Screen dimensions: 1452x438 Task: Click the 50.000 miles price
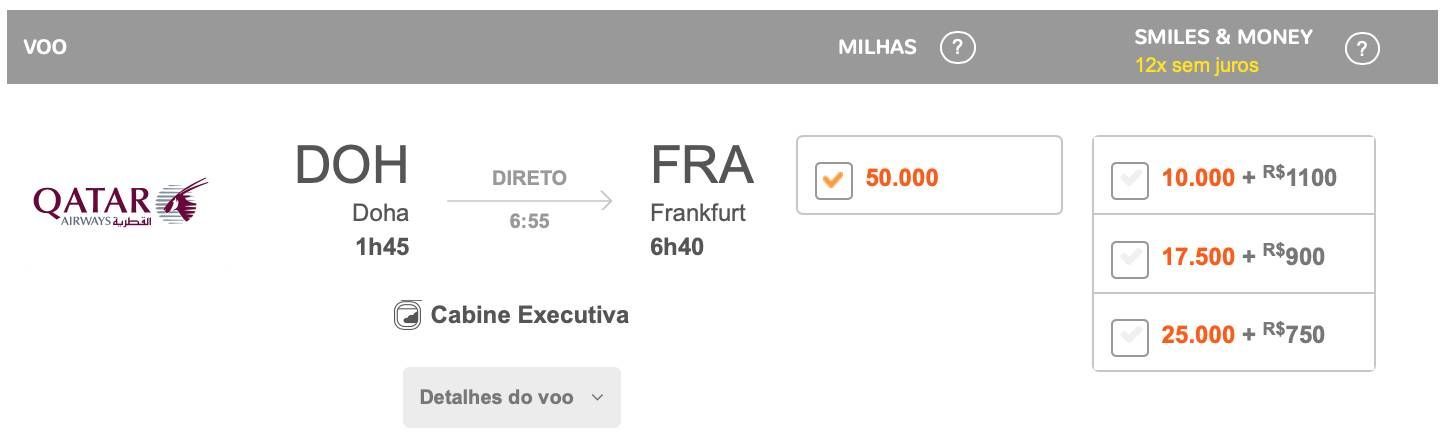[x=902, y=178]
